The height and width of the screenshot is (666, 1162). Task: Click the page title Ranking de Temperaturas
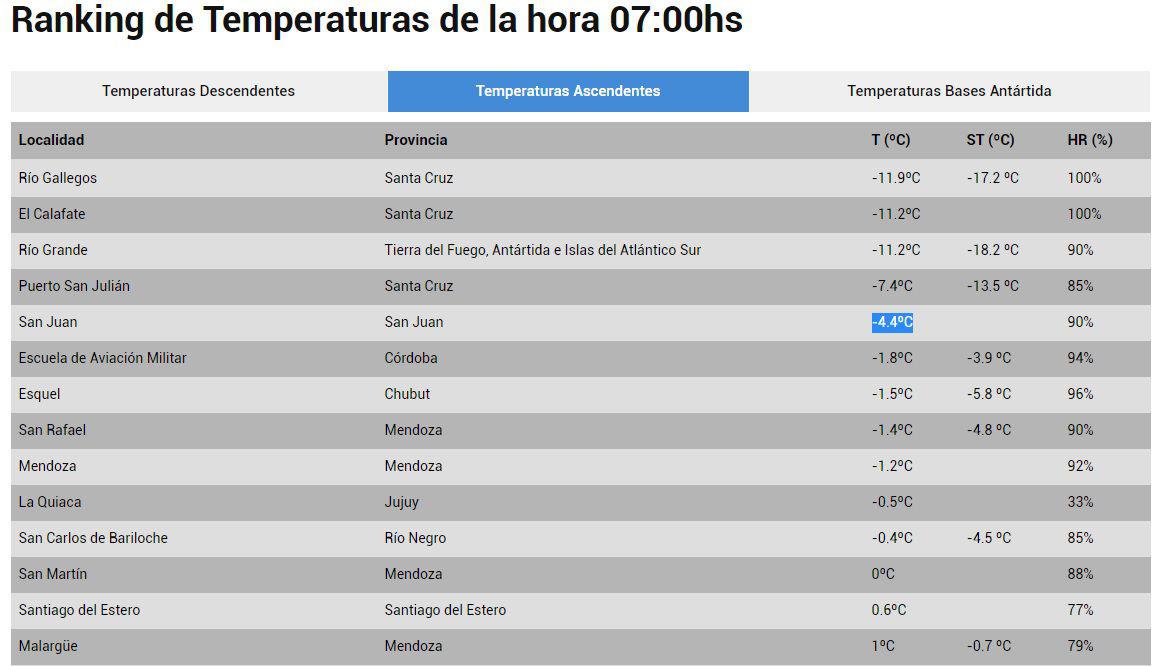tap(376, 20)
